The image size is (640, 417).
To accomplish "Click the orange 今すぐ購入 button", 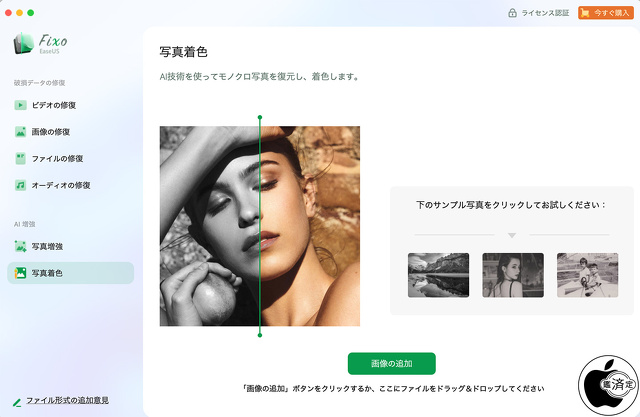I will [606, 13].
